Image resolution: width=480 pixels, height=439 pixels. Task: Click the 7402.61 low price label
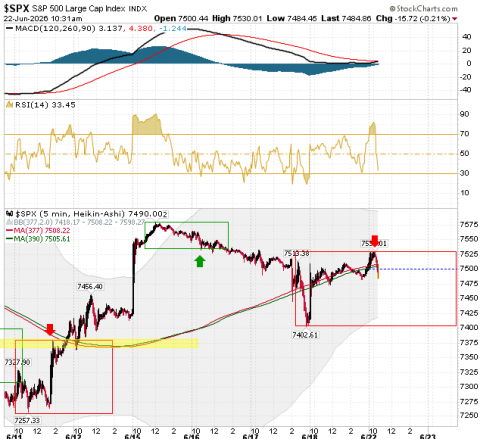click(x=305, y=335)
